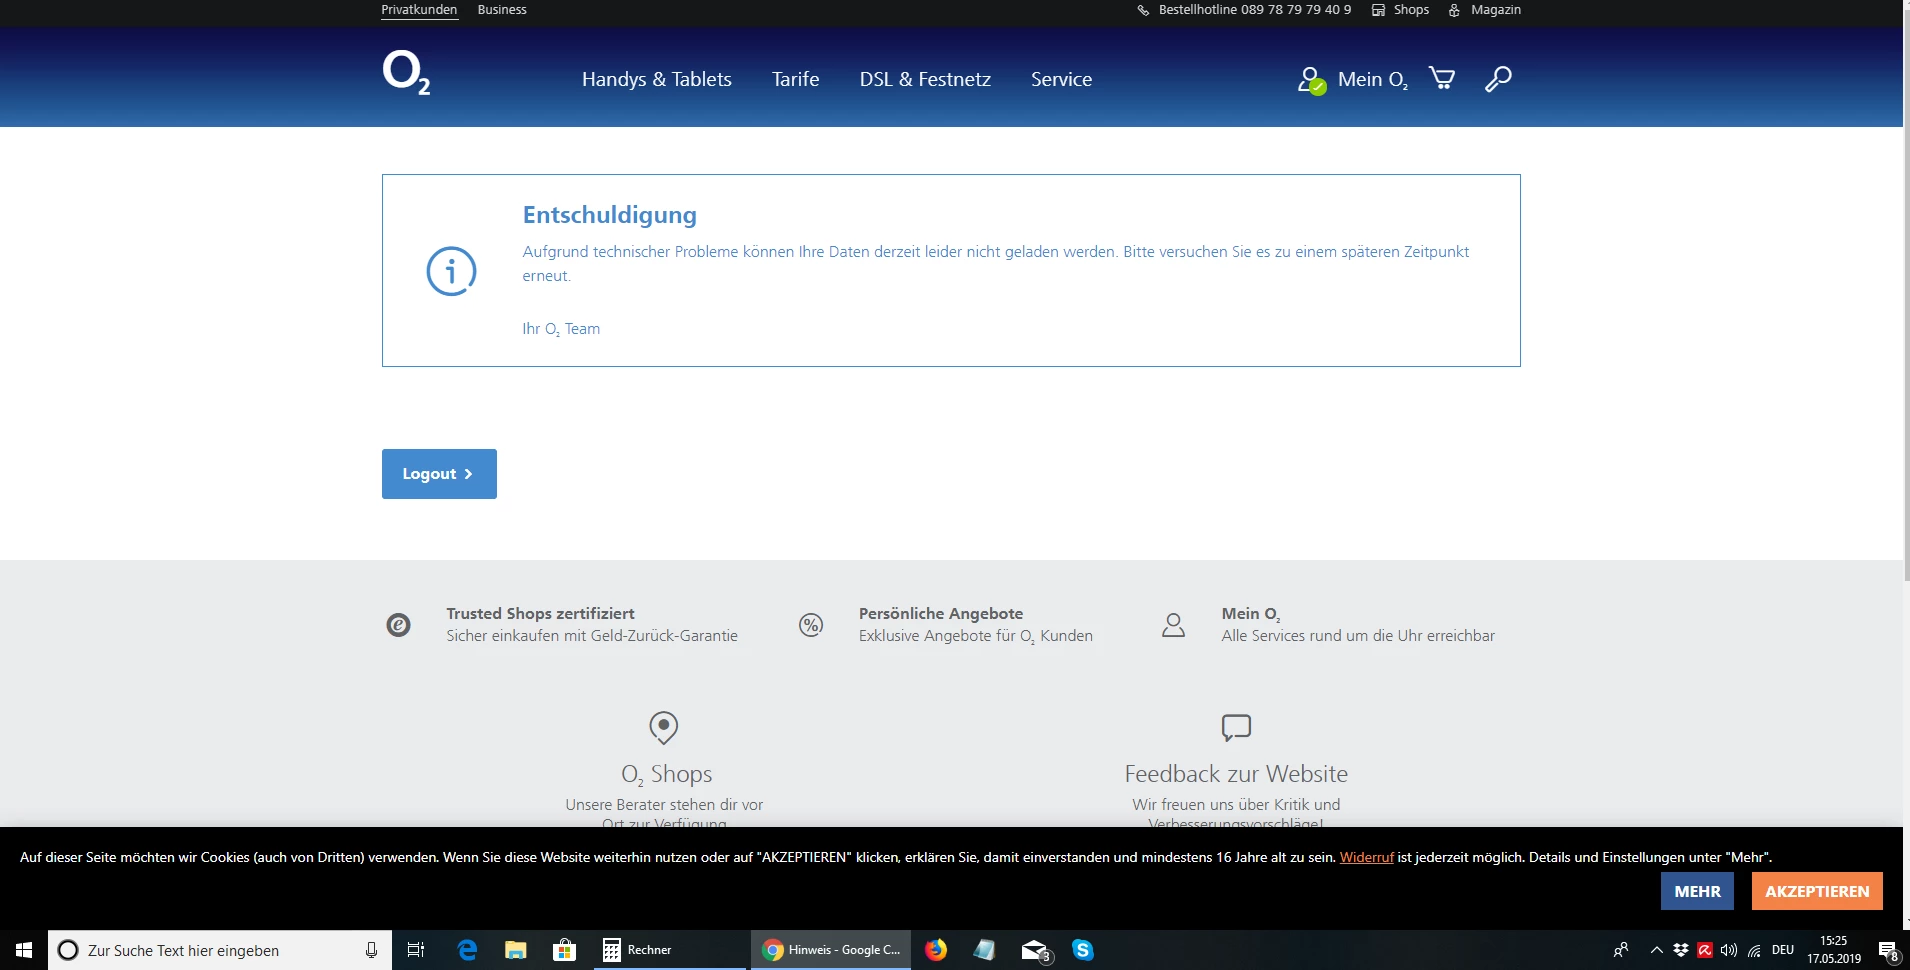The image size is (1910, 970).
Task: Open the Feedback zur Website link
Action: pyautogui.click(x=1236, y=774)
